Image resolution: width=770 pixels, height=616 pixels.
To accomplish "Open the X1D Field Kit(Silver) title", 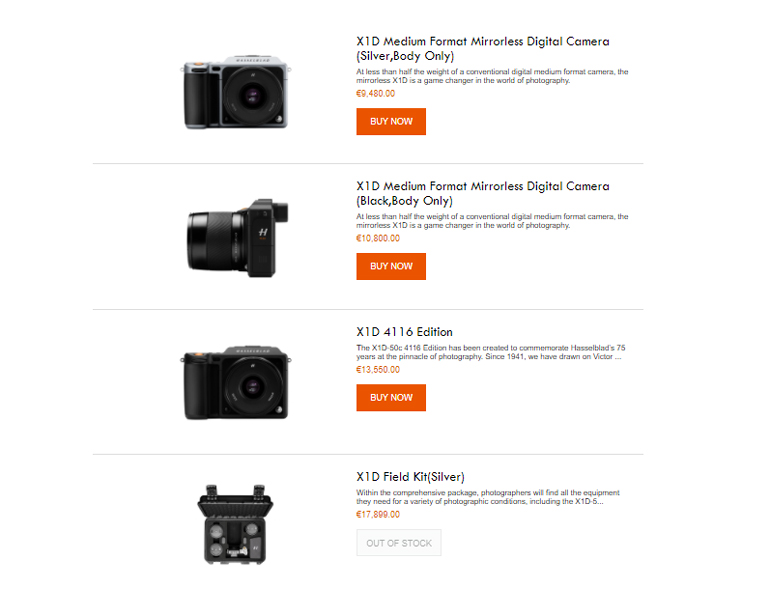I will tap(410, 477).
